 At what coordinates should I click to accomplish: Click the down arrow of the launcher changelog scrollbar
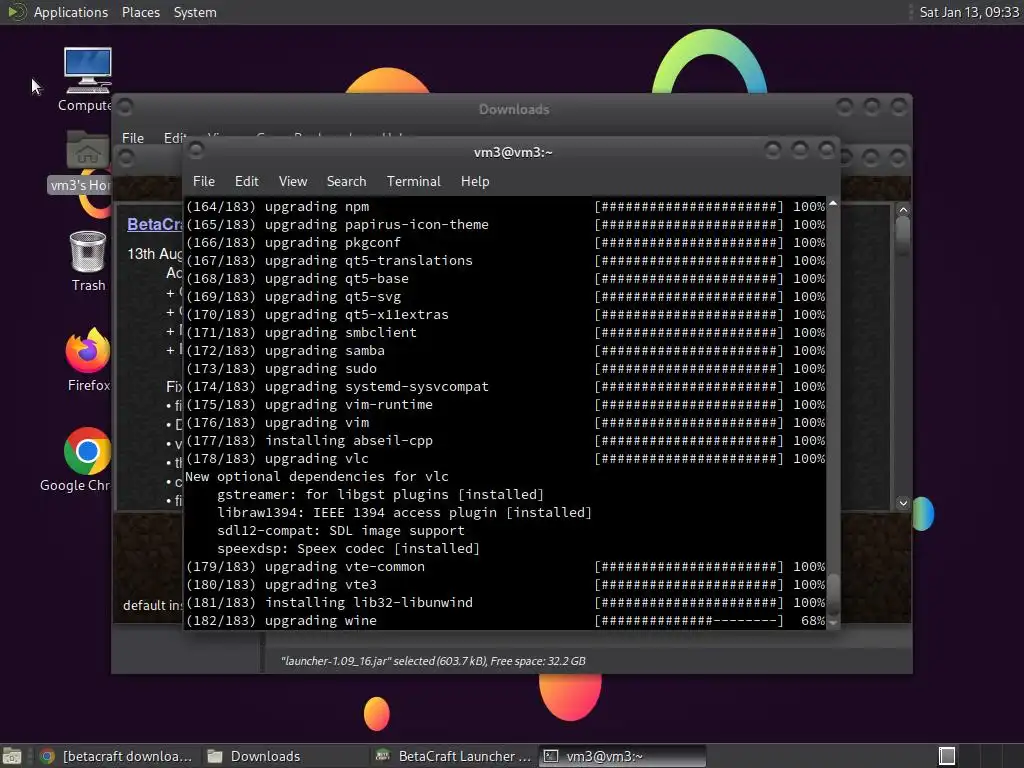tap(903, 503)
